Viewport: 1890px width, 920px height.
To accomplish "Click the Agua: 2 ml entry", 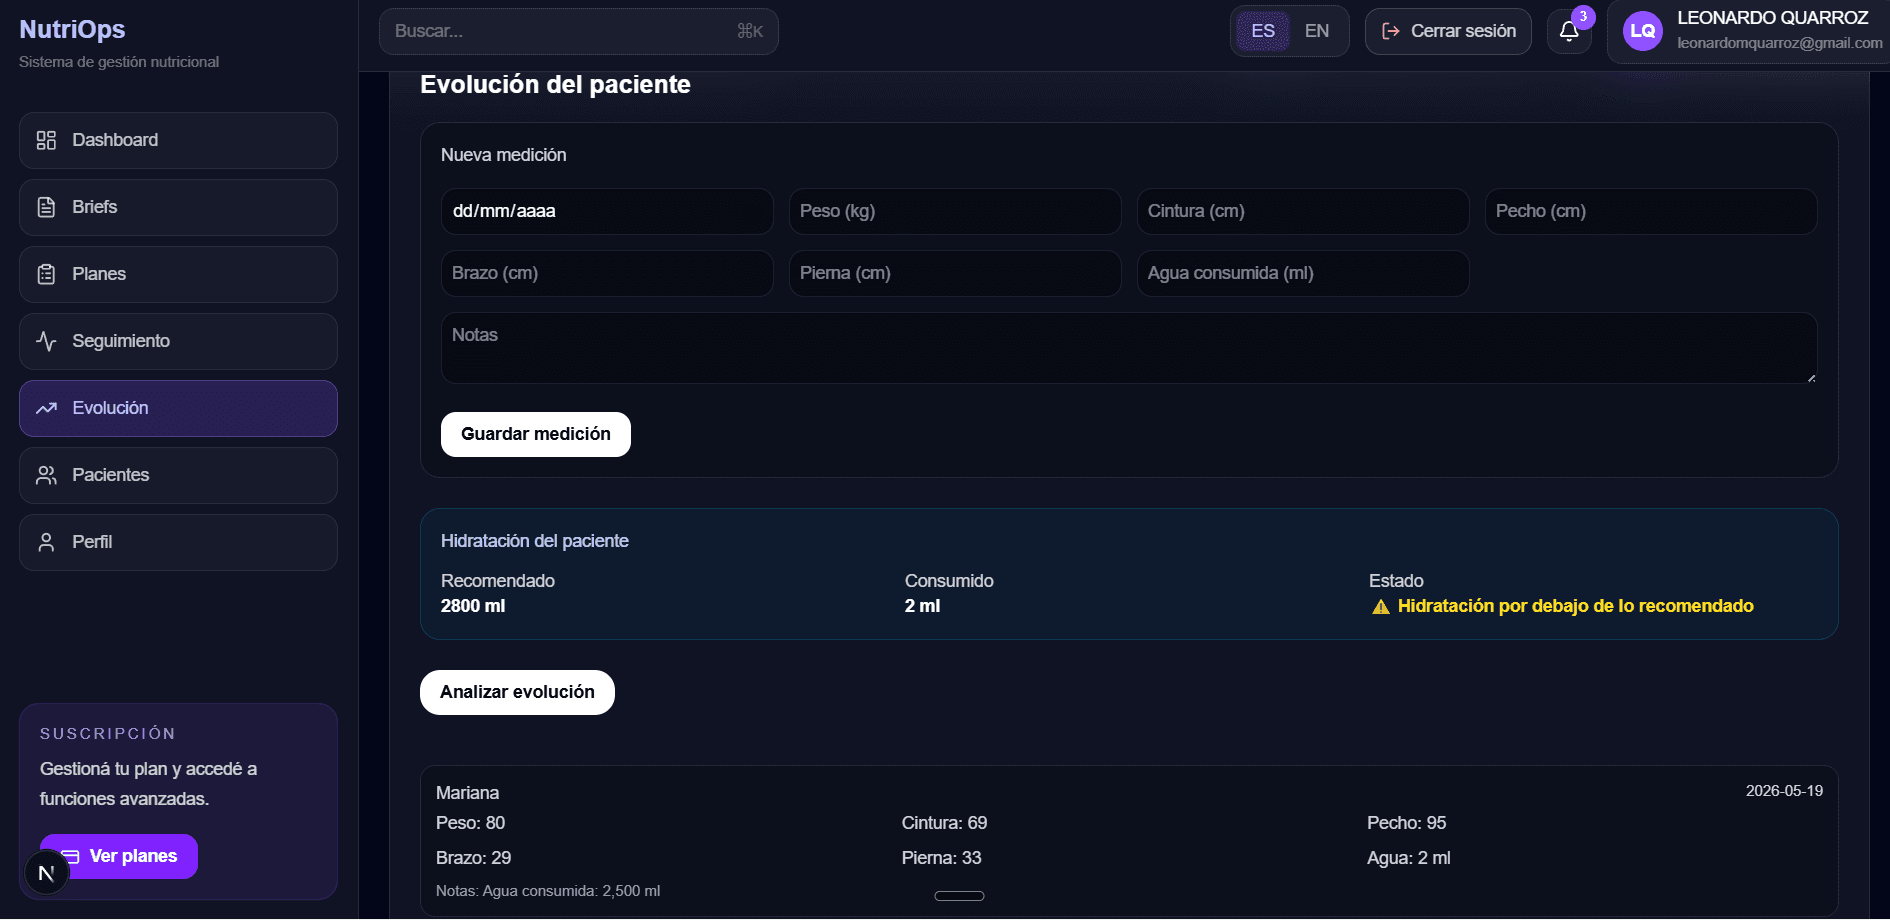I will click(x=1408, y=858).
